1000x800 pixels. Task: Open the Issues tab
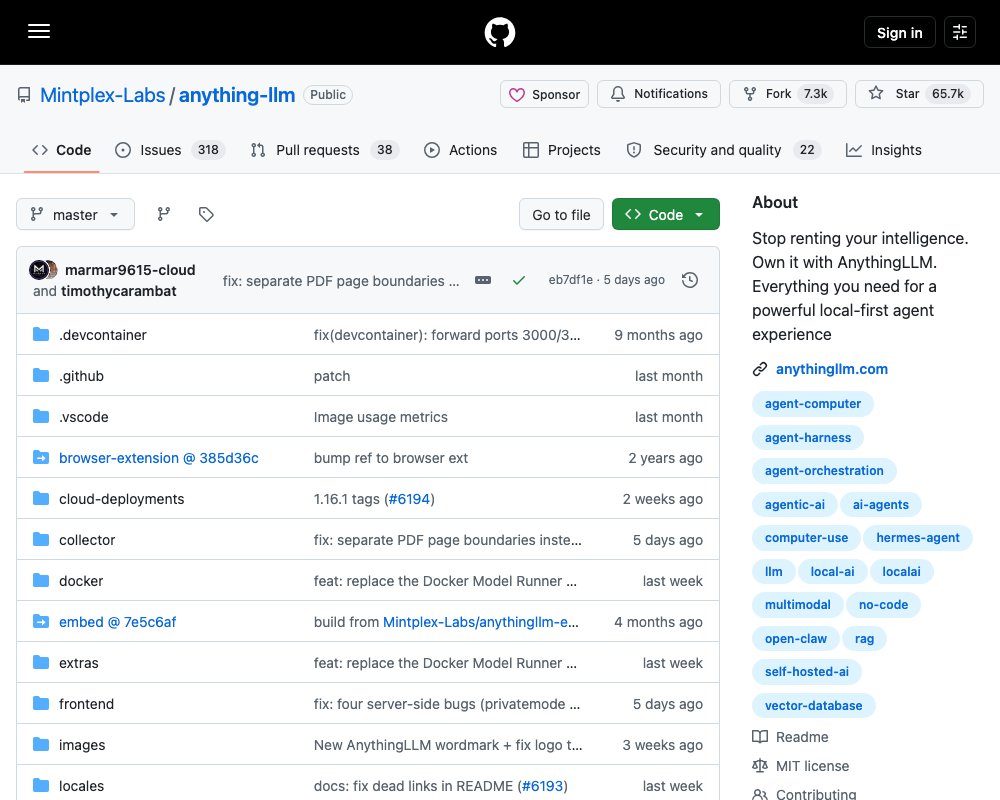(x=170, y=150)
